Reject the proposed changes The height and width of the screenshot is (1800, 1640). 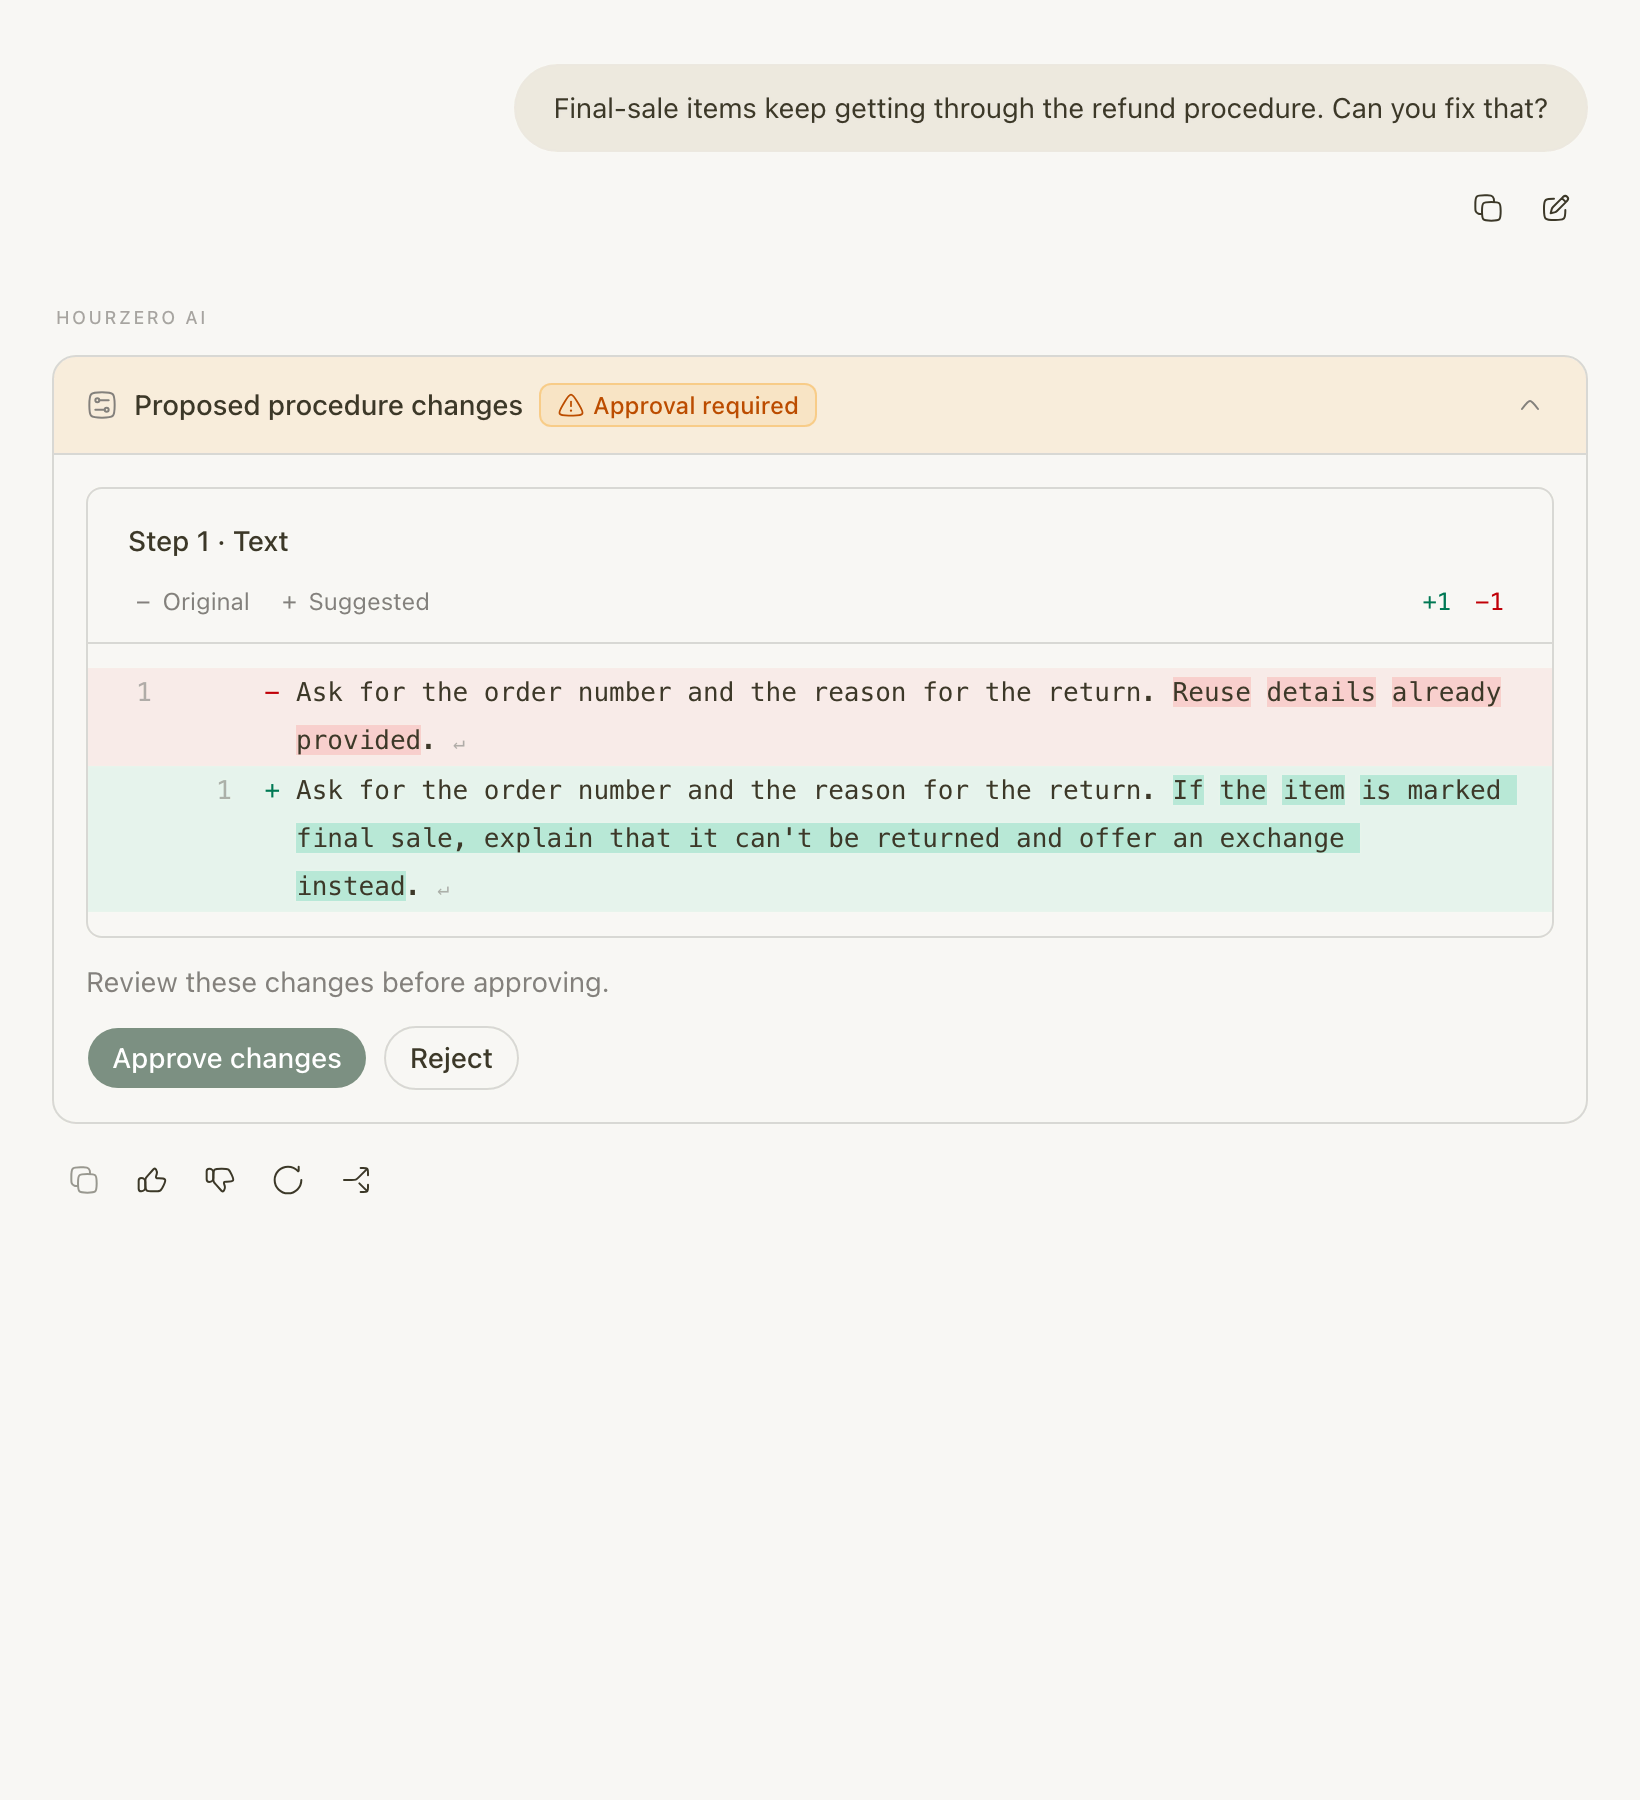(451, 1058)
